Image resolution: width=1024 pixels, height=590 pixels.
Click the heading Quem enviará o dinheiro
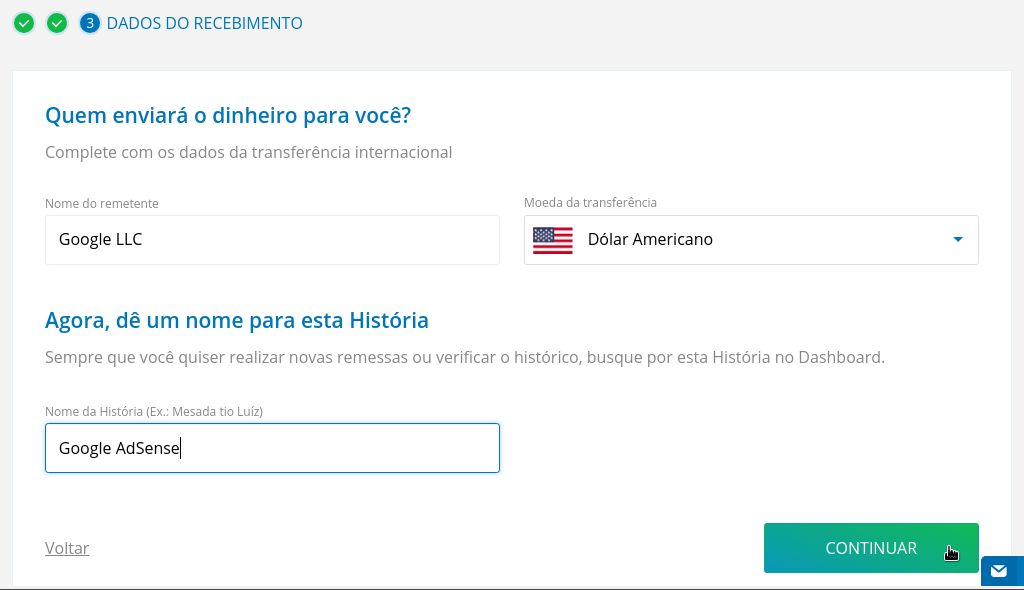pos(228,116)
